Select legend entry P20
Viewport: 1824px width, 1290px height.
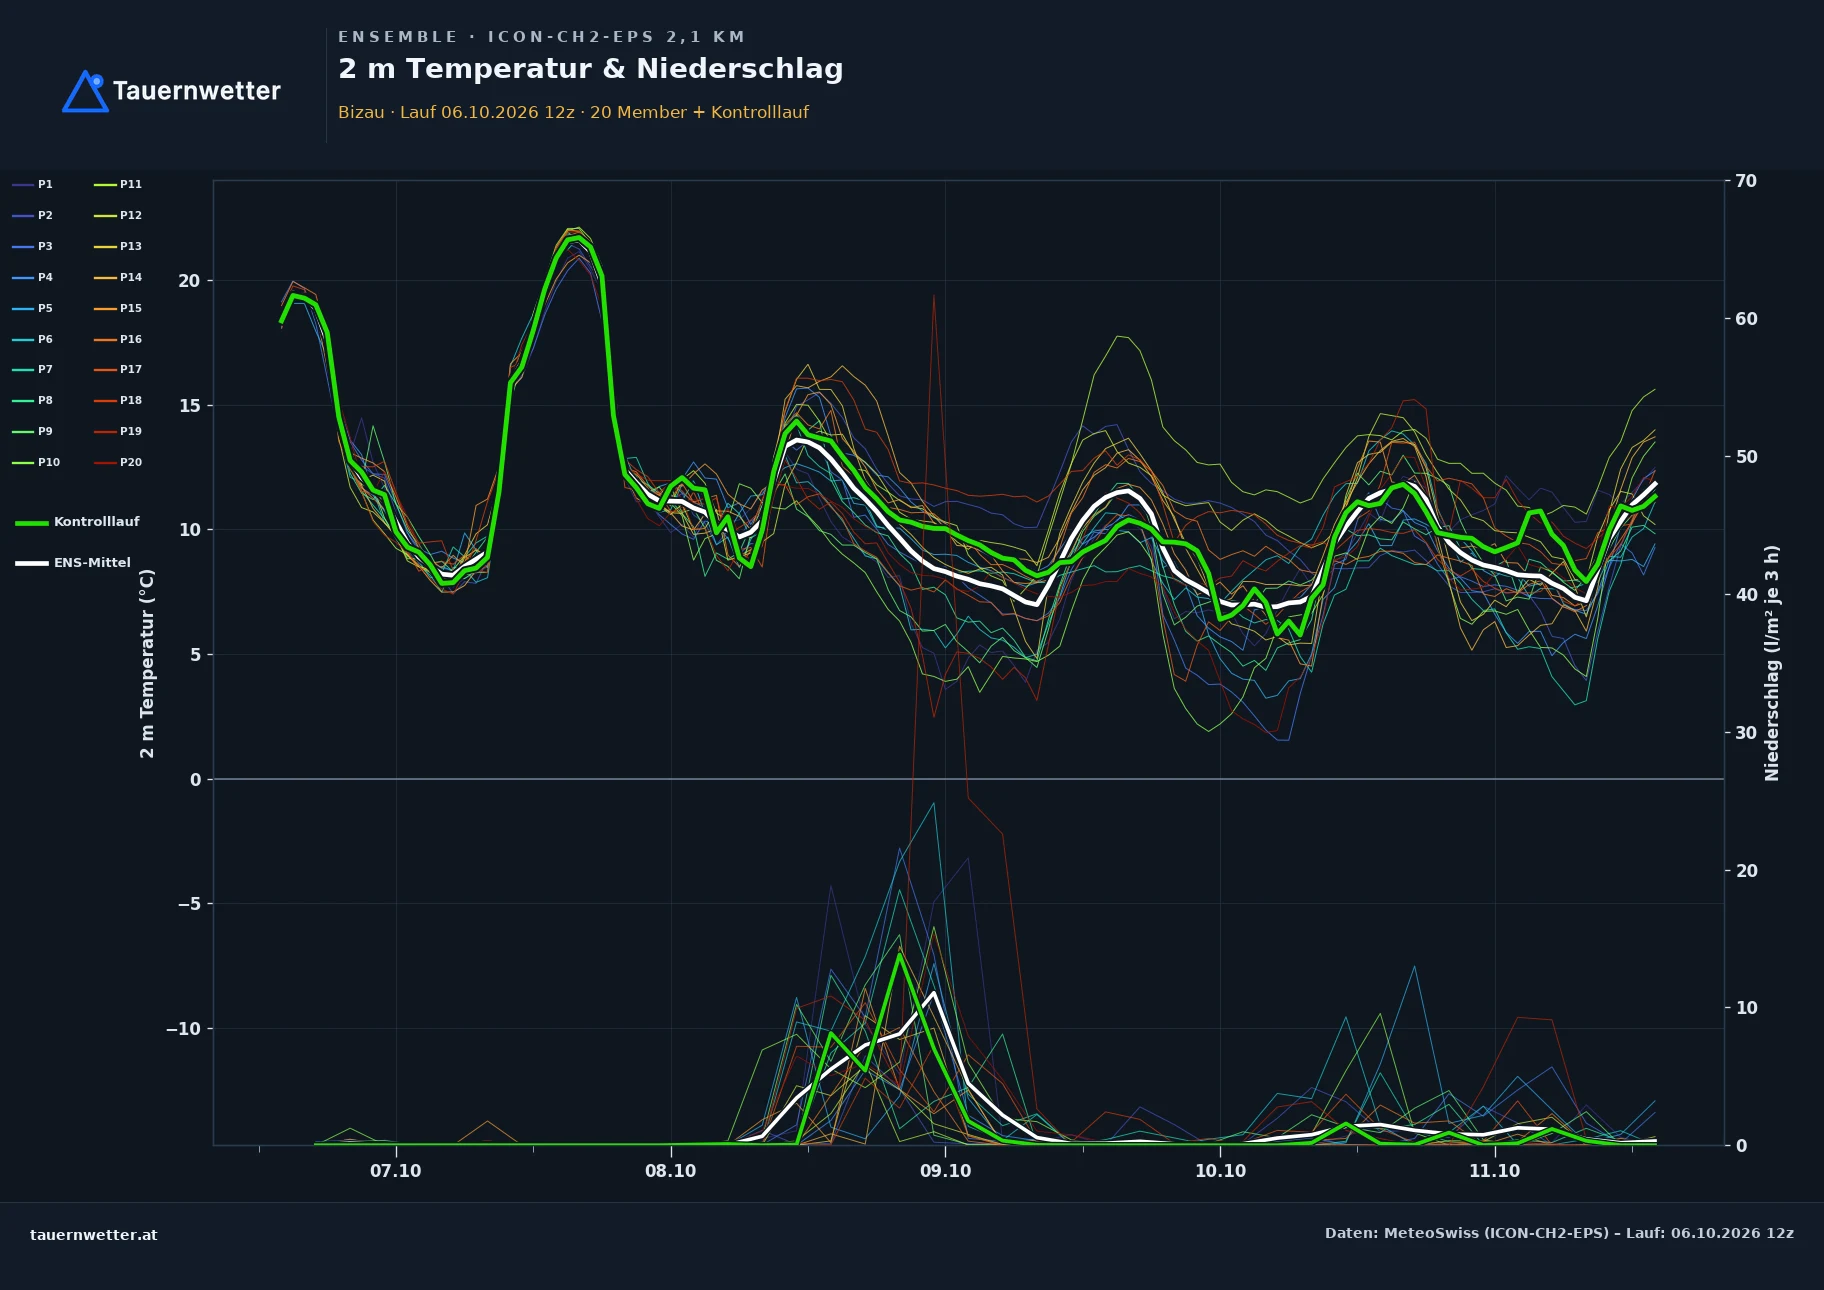pyautogui.click(x=118, y=463)
